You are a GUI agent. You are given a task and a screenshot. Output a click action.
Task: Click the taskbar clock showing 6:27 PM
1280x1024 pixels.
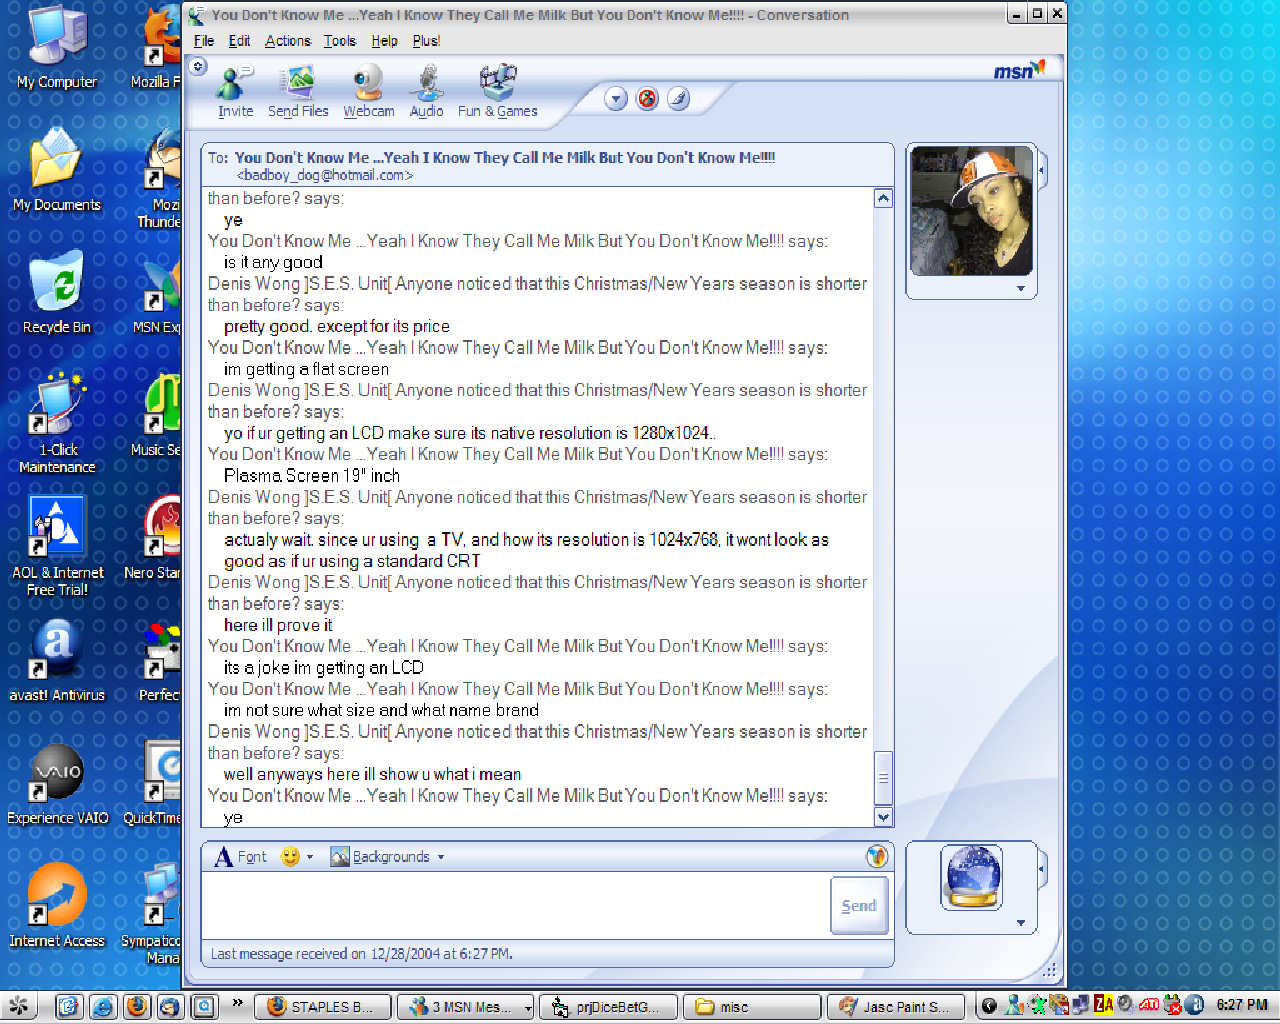coord(1242,1005)
